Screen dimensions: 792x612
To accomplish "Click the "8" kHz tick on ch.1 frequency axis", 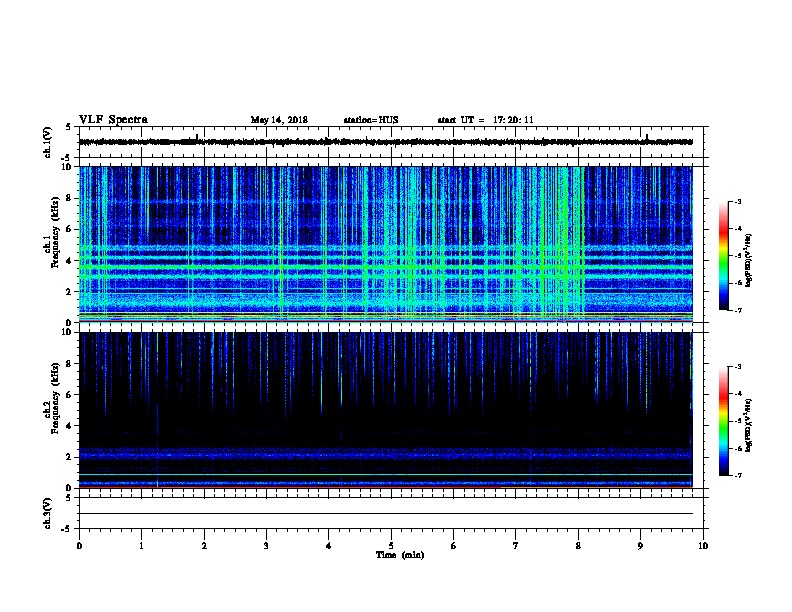I will (x=69, y=198).
